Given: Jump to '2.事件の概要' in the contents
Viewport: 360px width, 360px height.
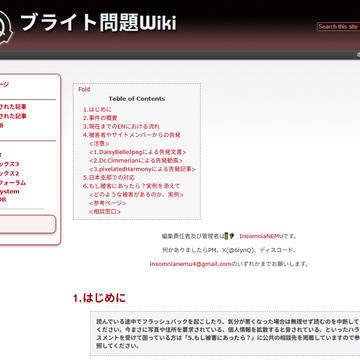Looking at the screenshot, I should (100, 118).
